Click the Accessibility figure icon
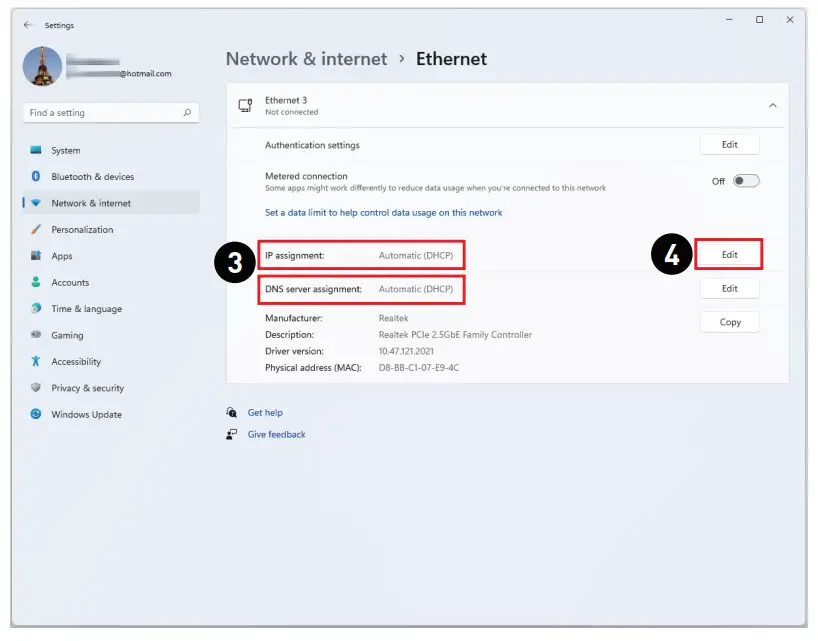 [x=36, y=362]
